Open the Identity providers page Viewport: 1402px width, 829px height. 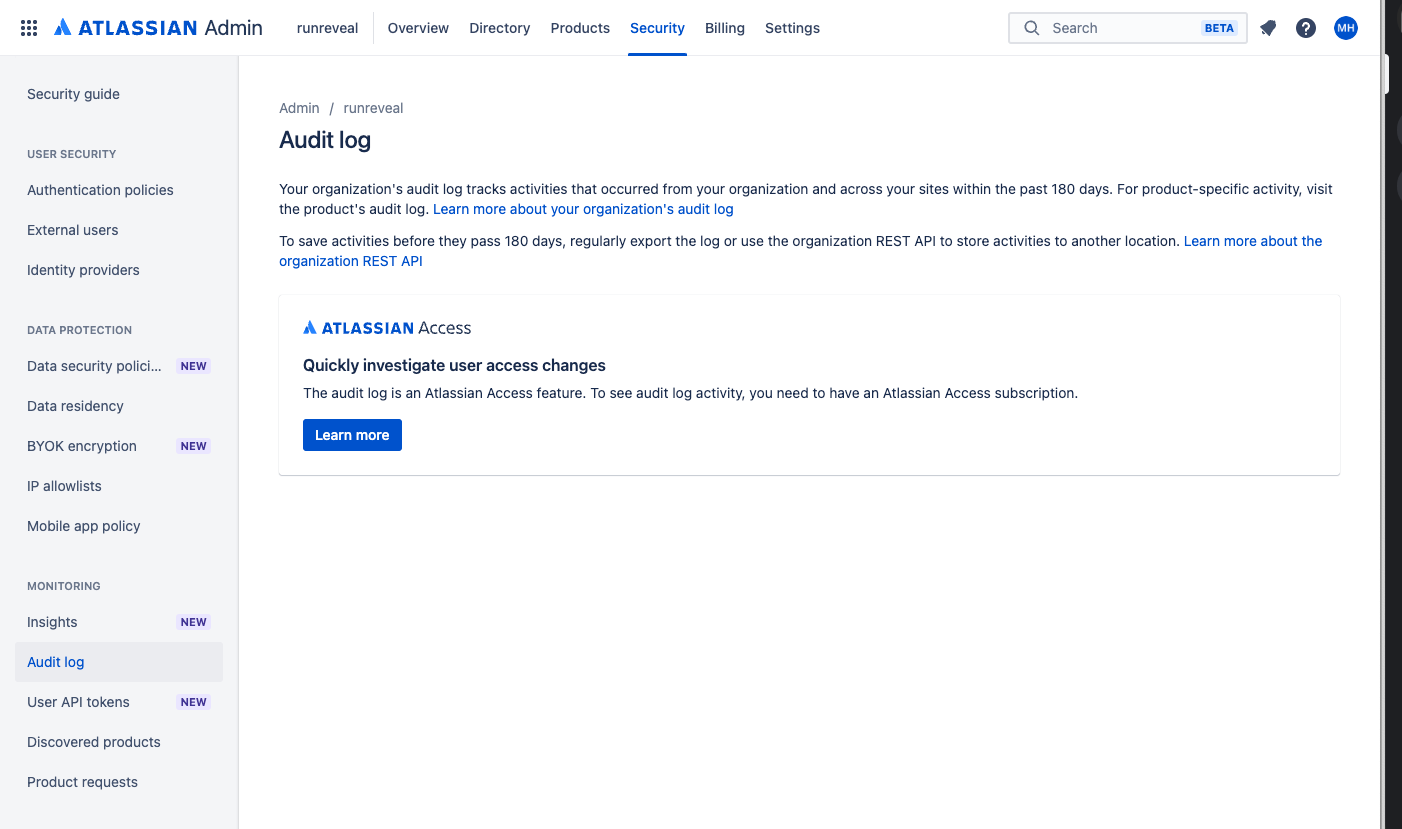click(83, 270)
